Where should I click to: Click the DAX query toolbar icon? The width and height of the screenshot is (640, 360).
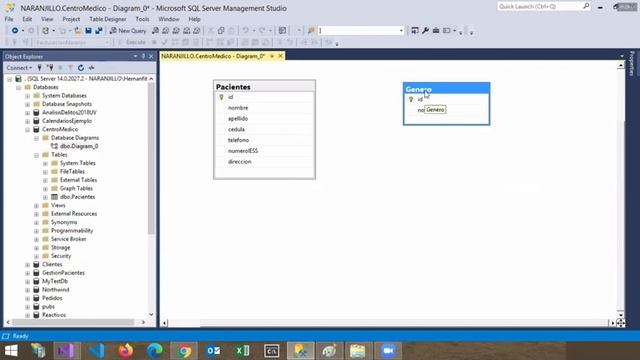pos(197,31)
